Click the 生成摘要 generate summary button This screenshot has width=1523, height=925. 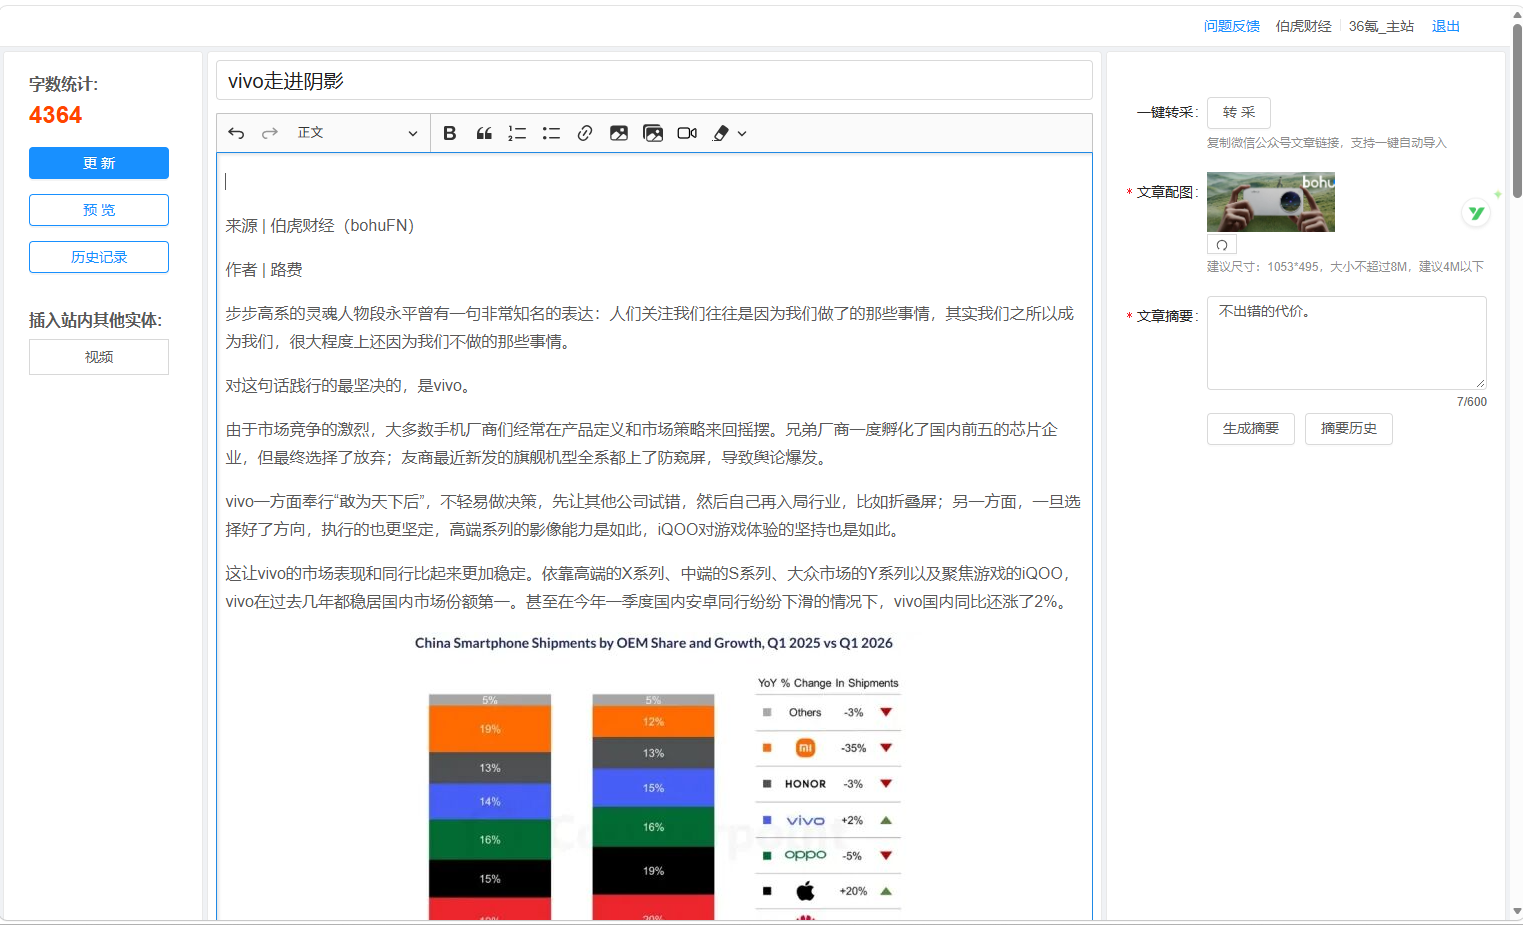click(x=1251, y=429)
